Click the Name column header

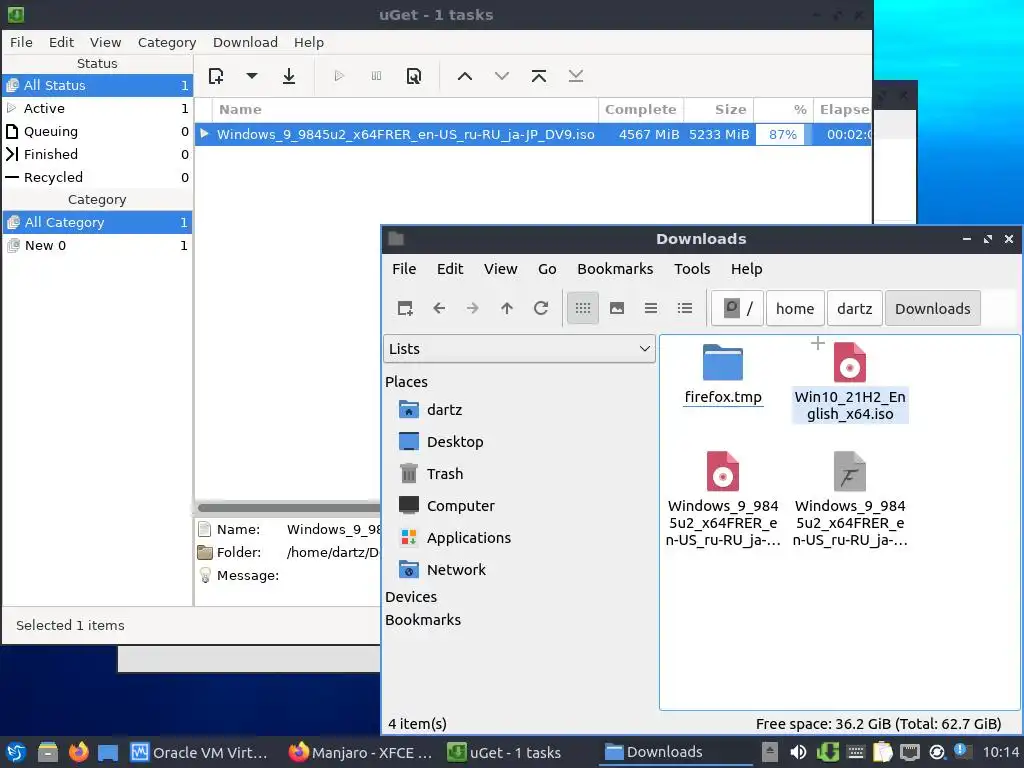coord(405,110)
